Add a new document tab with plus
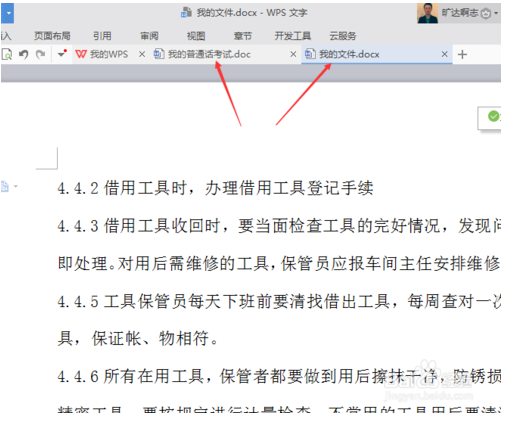This screenshot has height=427, width=509. click(462, 54)
